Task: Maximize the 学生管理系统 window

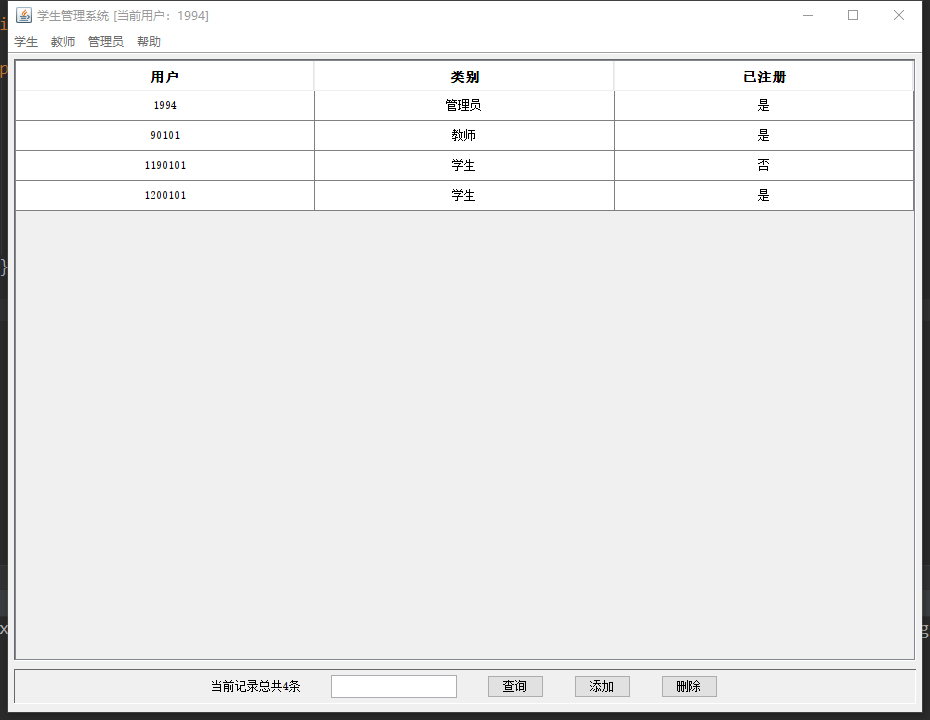Action: tap(853, 15)
